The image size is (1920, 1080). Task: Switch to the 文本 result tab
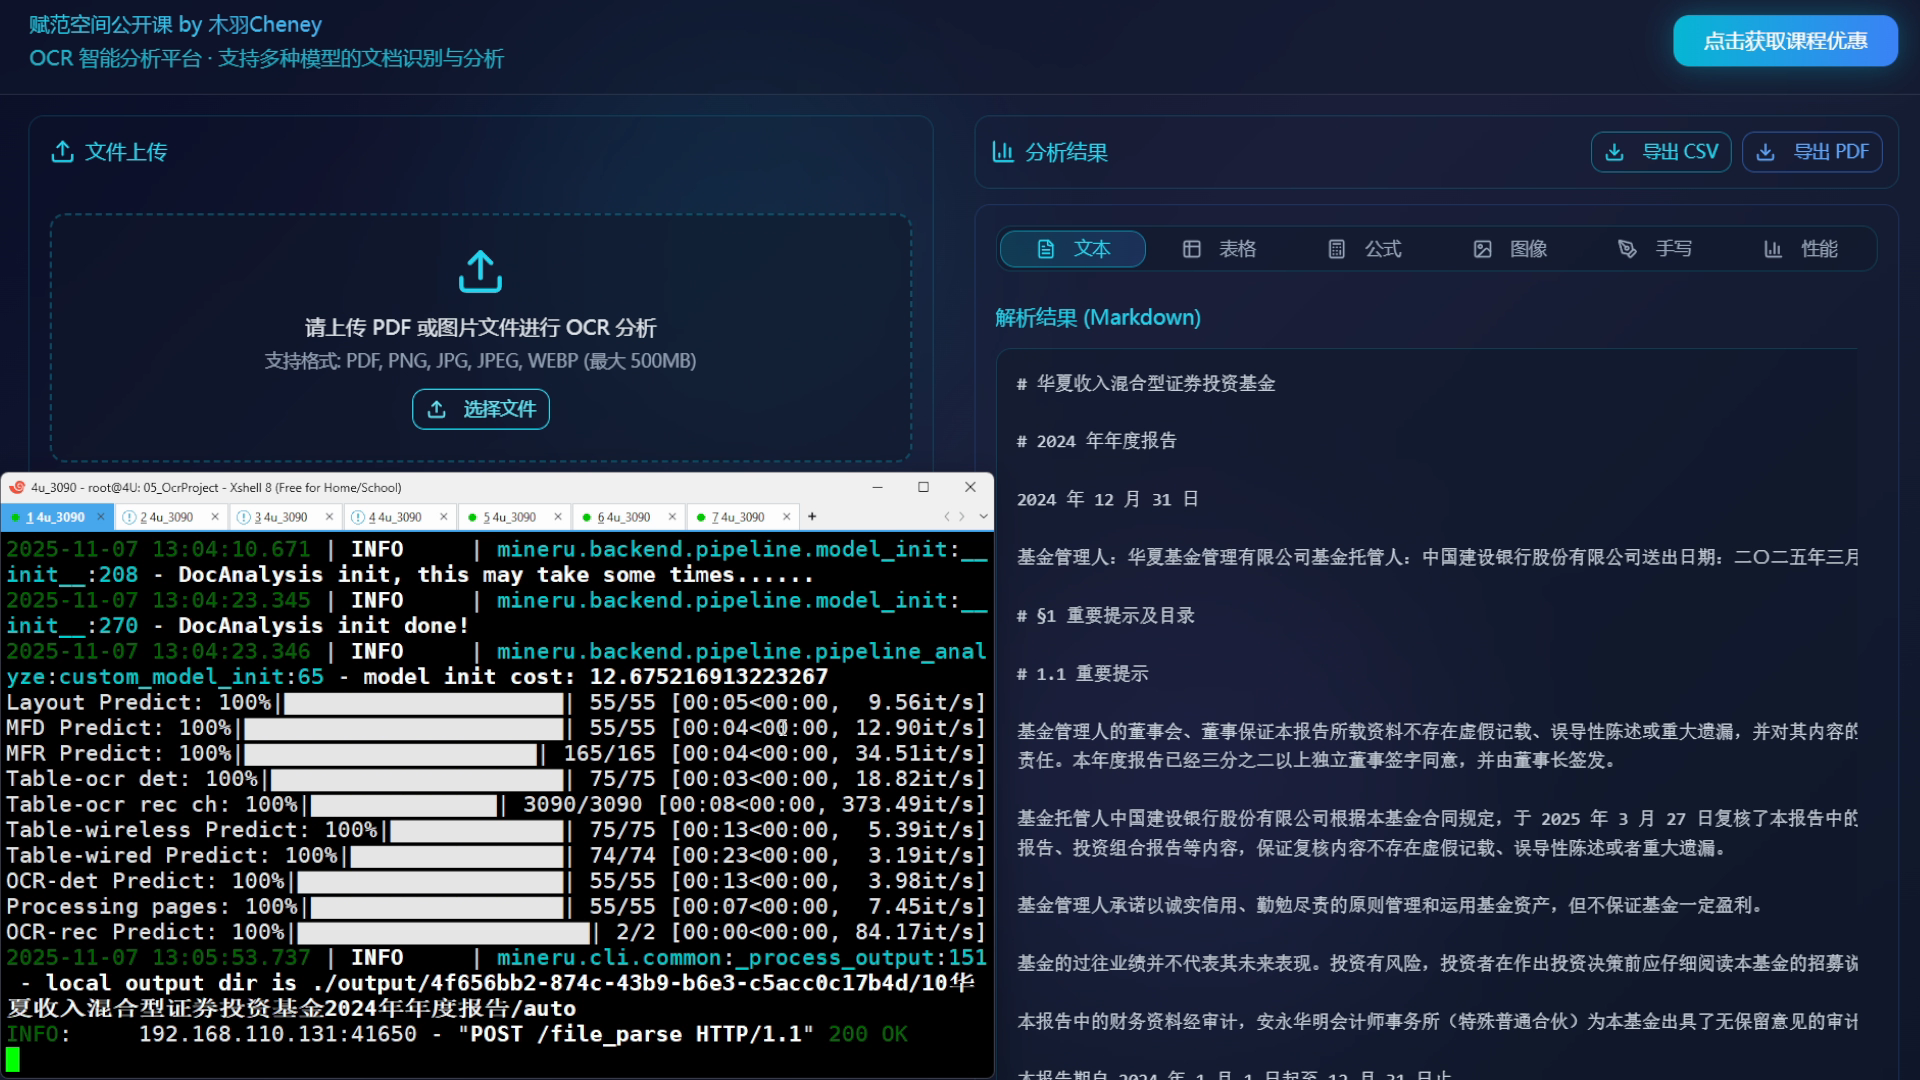(x=1073, y=249)
